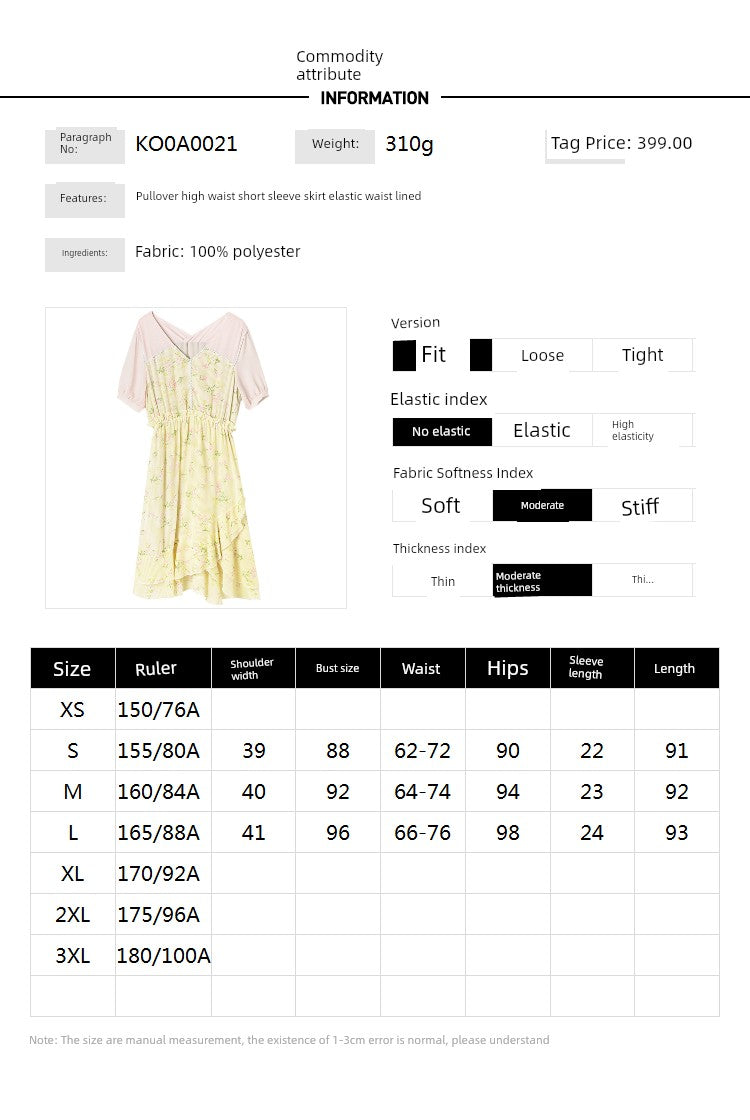Select the Elastic index option
This screenshot has height=1120, width=750.
542,431
